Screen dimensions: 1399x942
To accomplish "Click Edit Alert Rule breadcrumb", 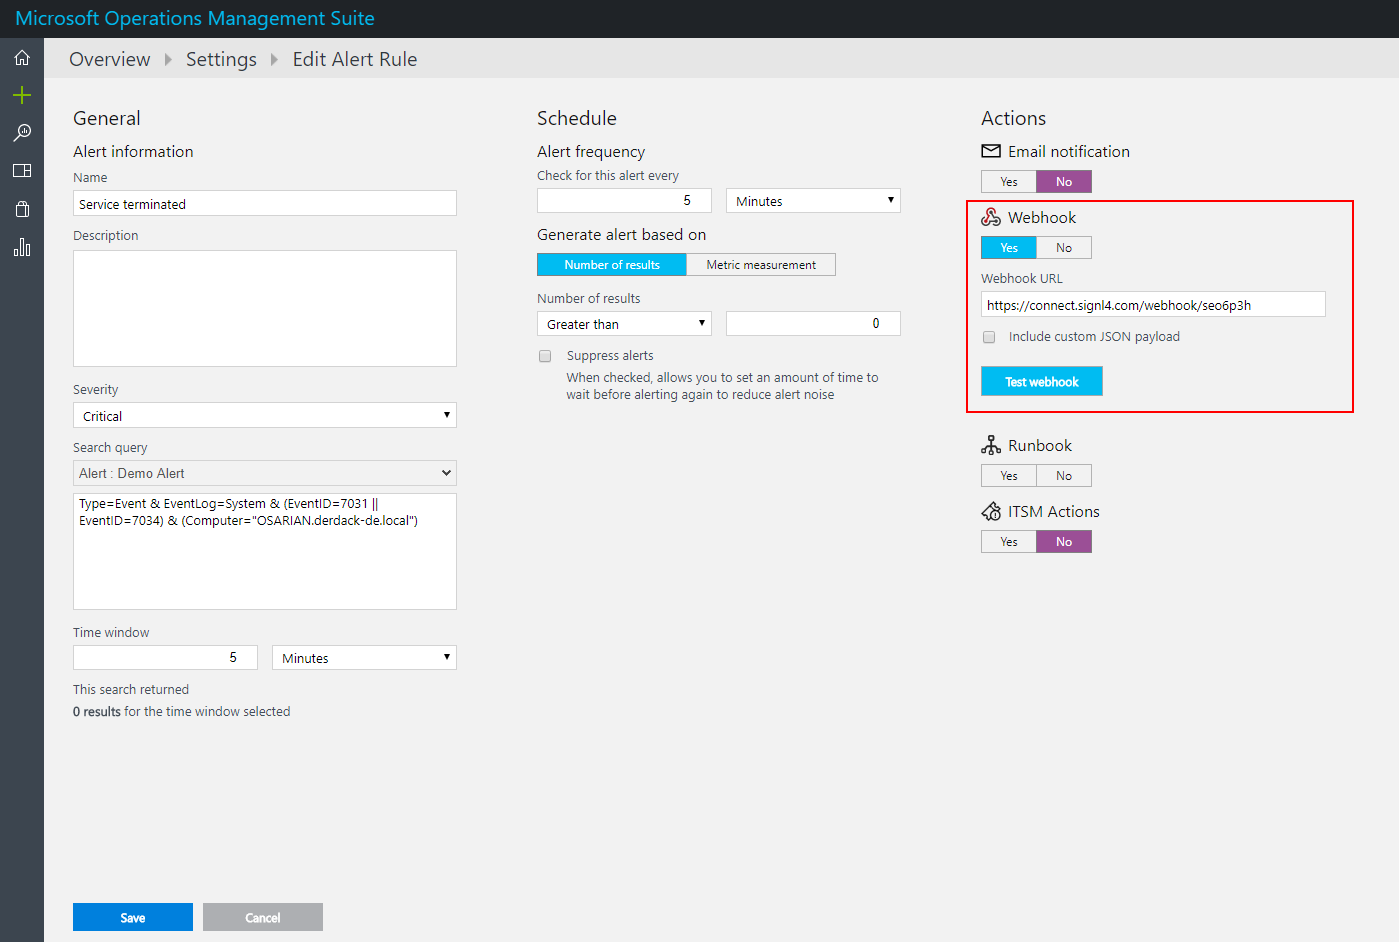I will pos(355,59).
